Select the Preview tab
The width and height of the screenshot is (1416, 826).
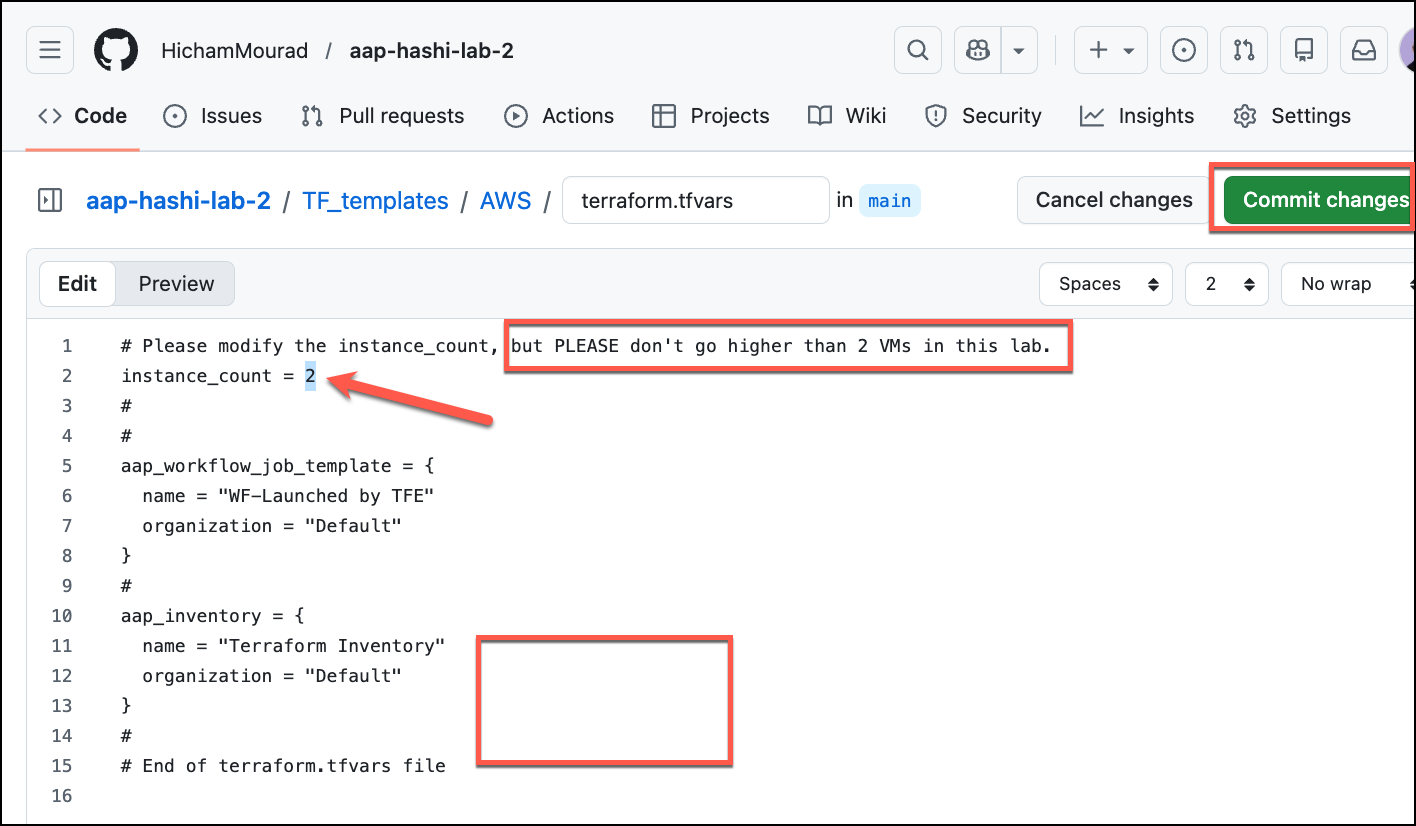point(176,284)
